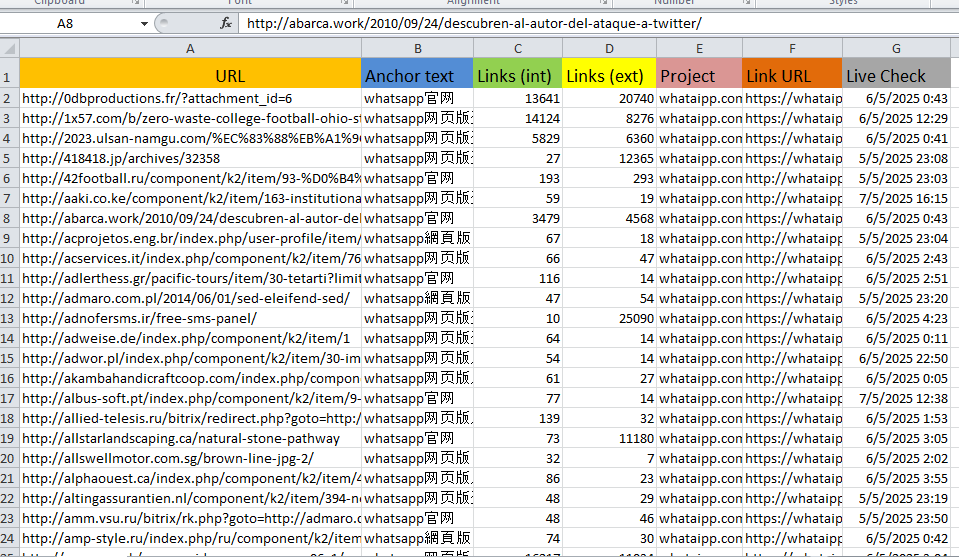Click cell with 2023.ulsan-namgu.com URL
Viewport: 959px width, 557px height.
[190, 138]
